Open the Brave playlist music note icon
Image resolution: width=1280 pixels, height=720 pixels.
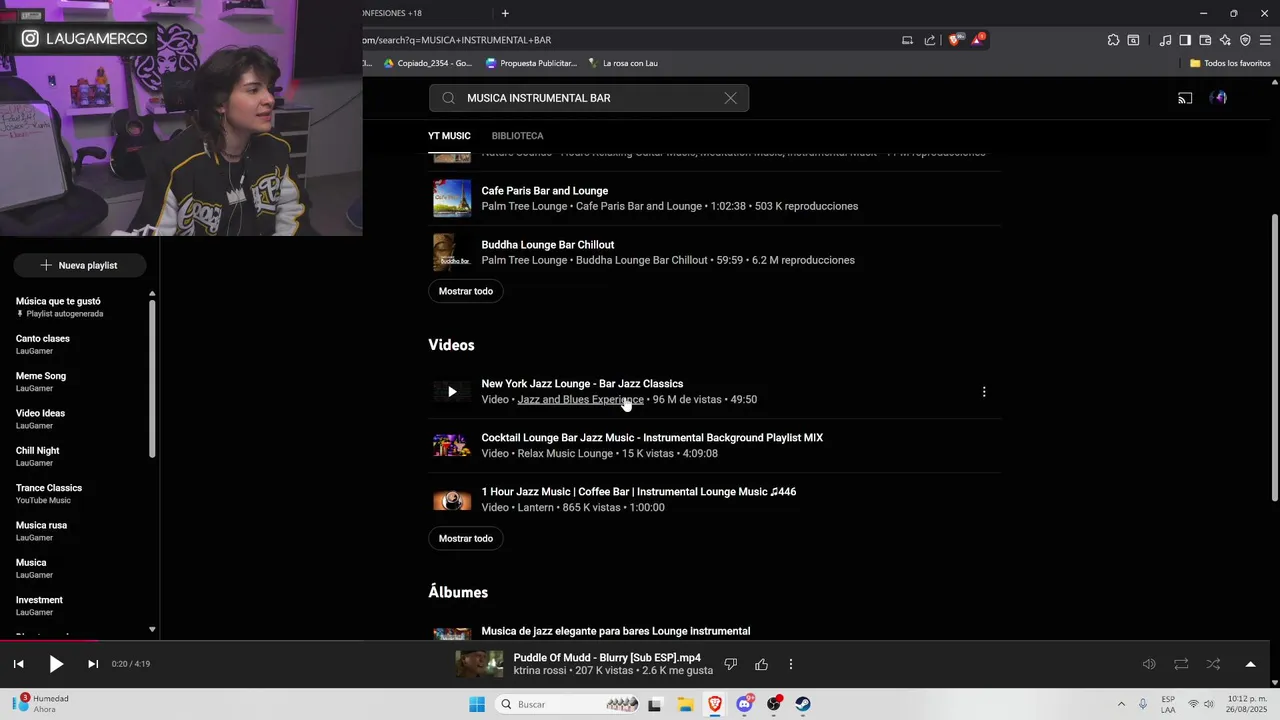pos(1165,40)
